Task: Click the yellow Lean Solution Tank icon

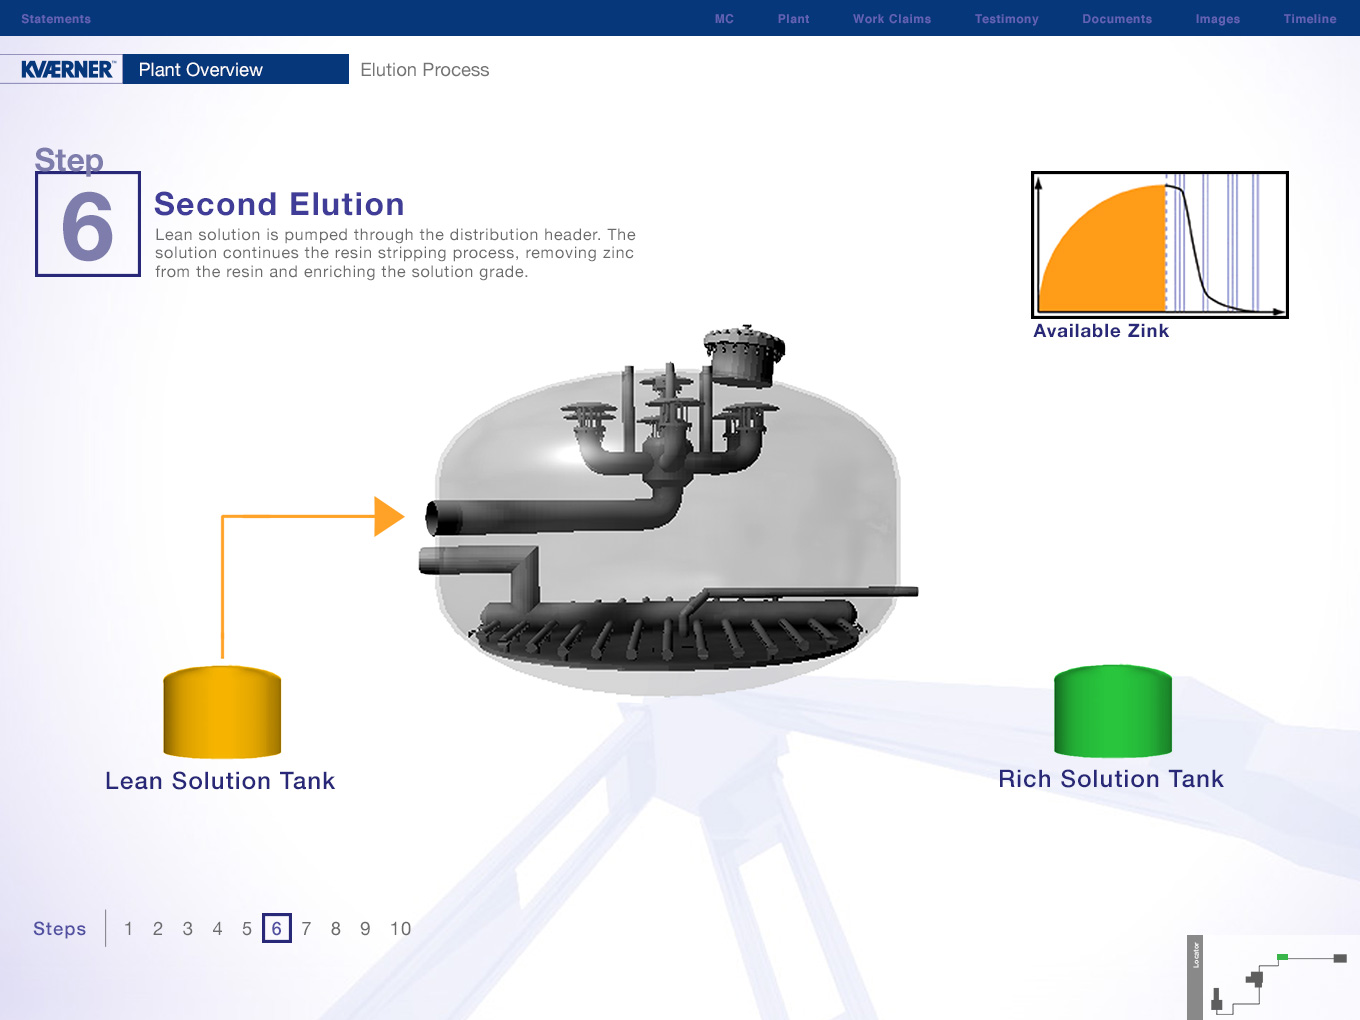Action: 222,712
